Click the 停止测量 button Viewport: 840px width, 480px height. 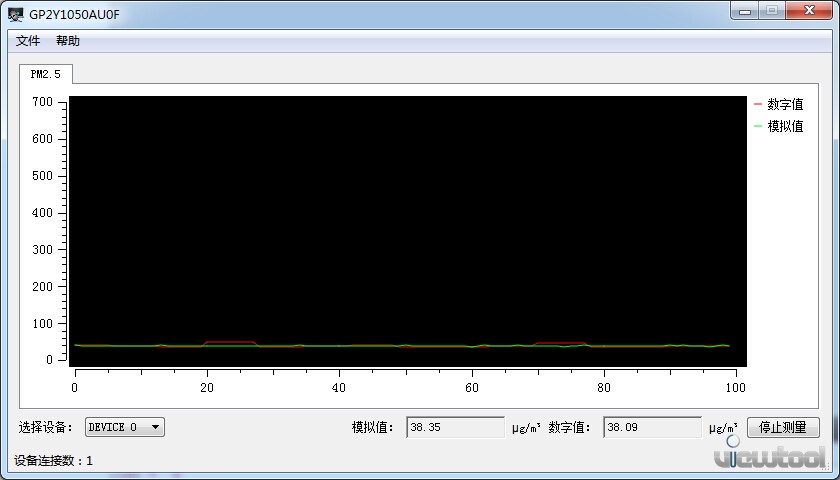[783, 427]
